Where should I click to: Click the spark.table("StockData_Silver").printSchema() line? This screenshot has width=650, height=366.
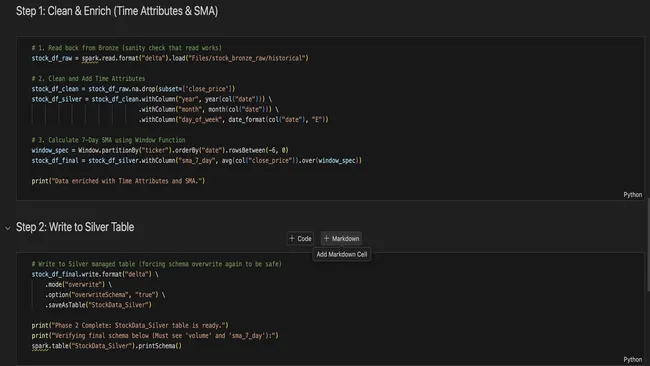coord(107,346)
